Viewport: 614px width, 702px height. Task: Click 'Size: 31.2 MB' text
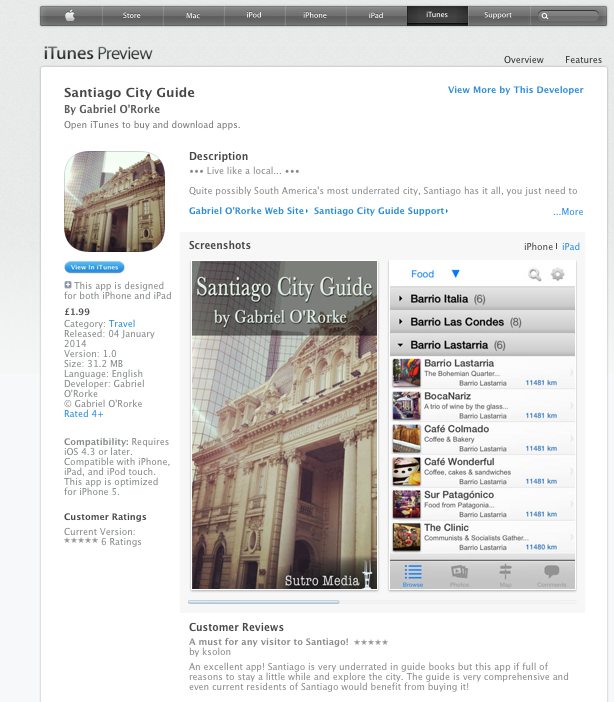tap(94, 364)
